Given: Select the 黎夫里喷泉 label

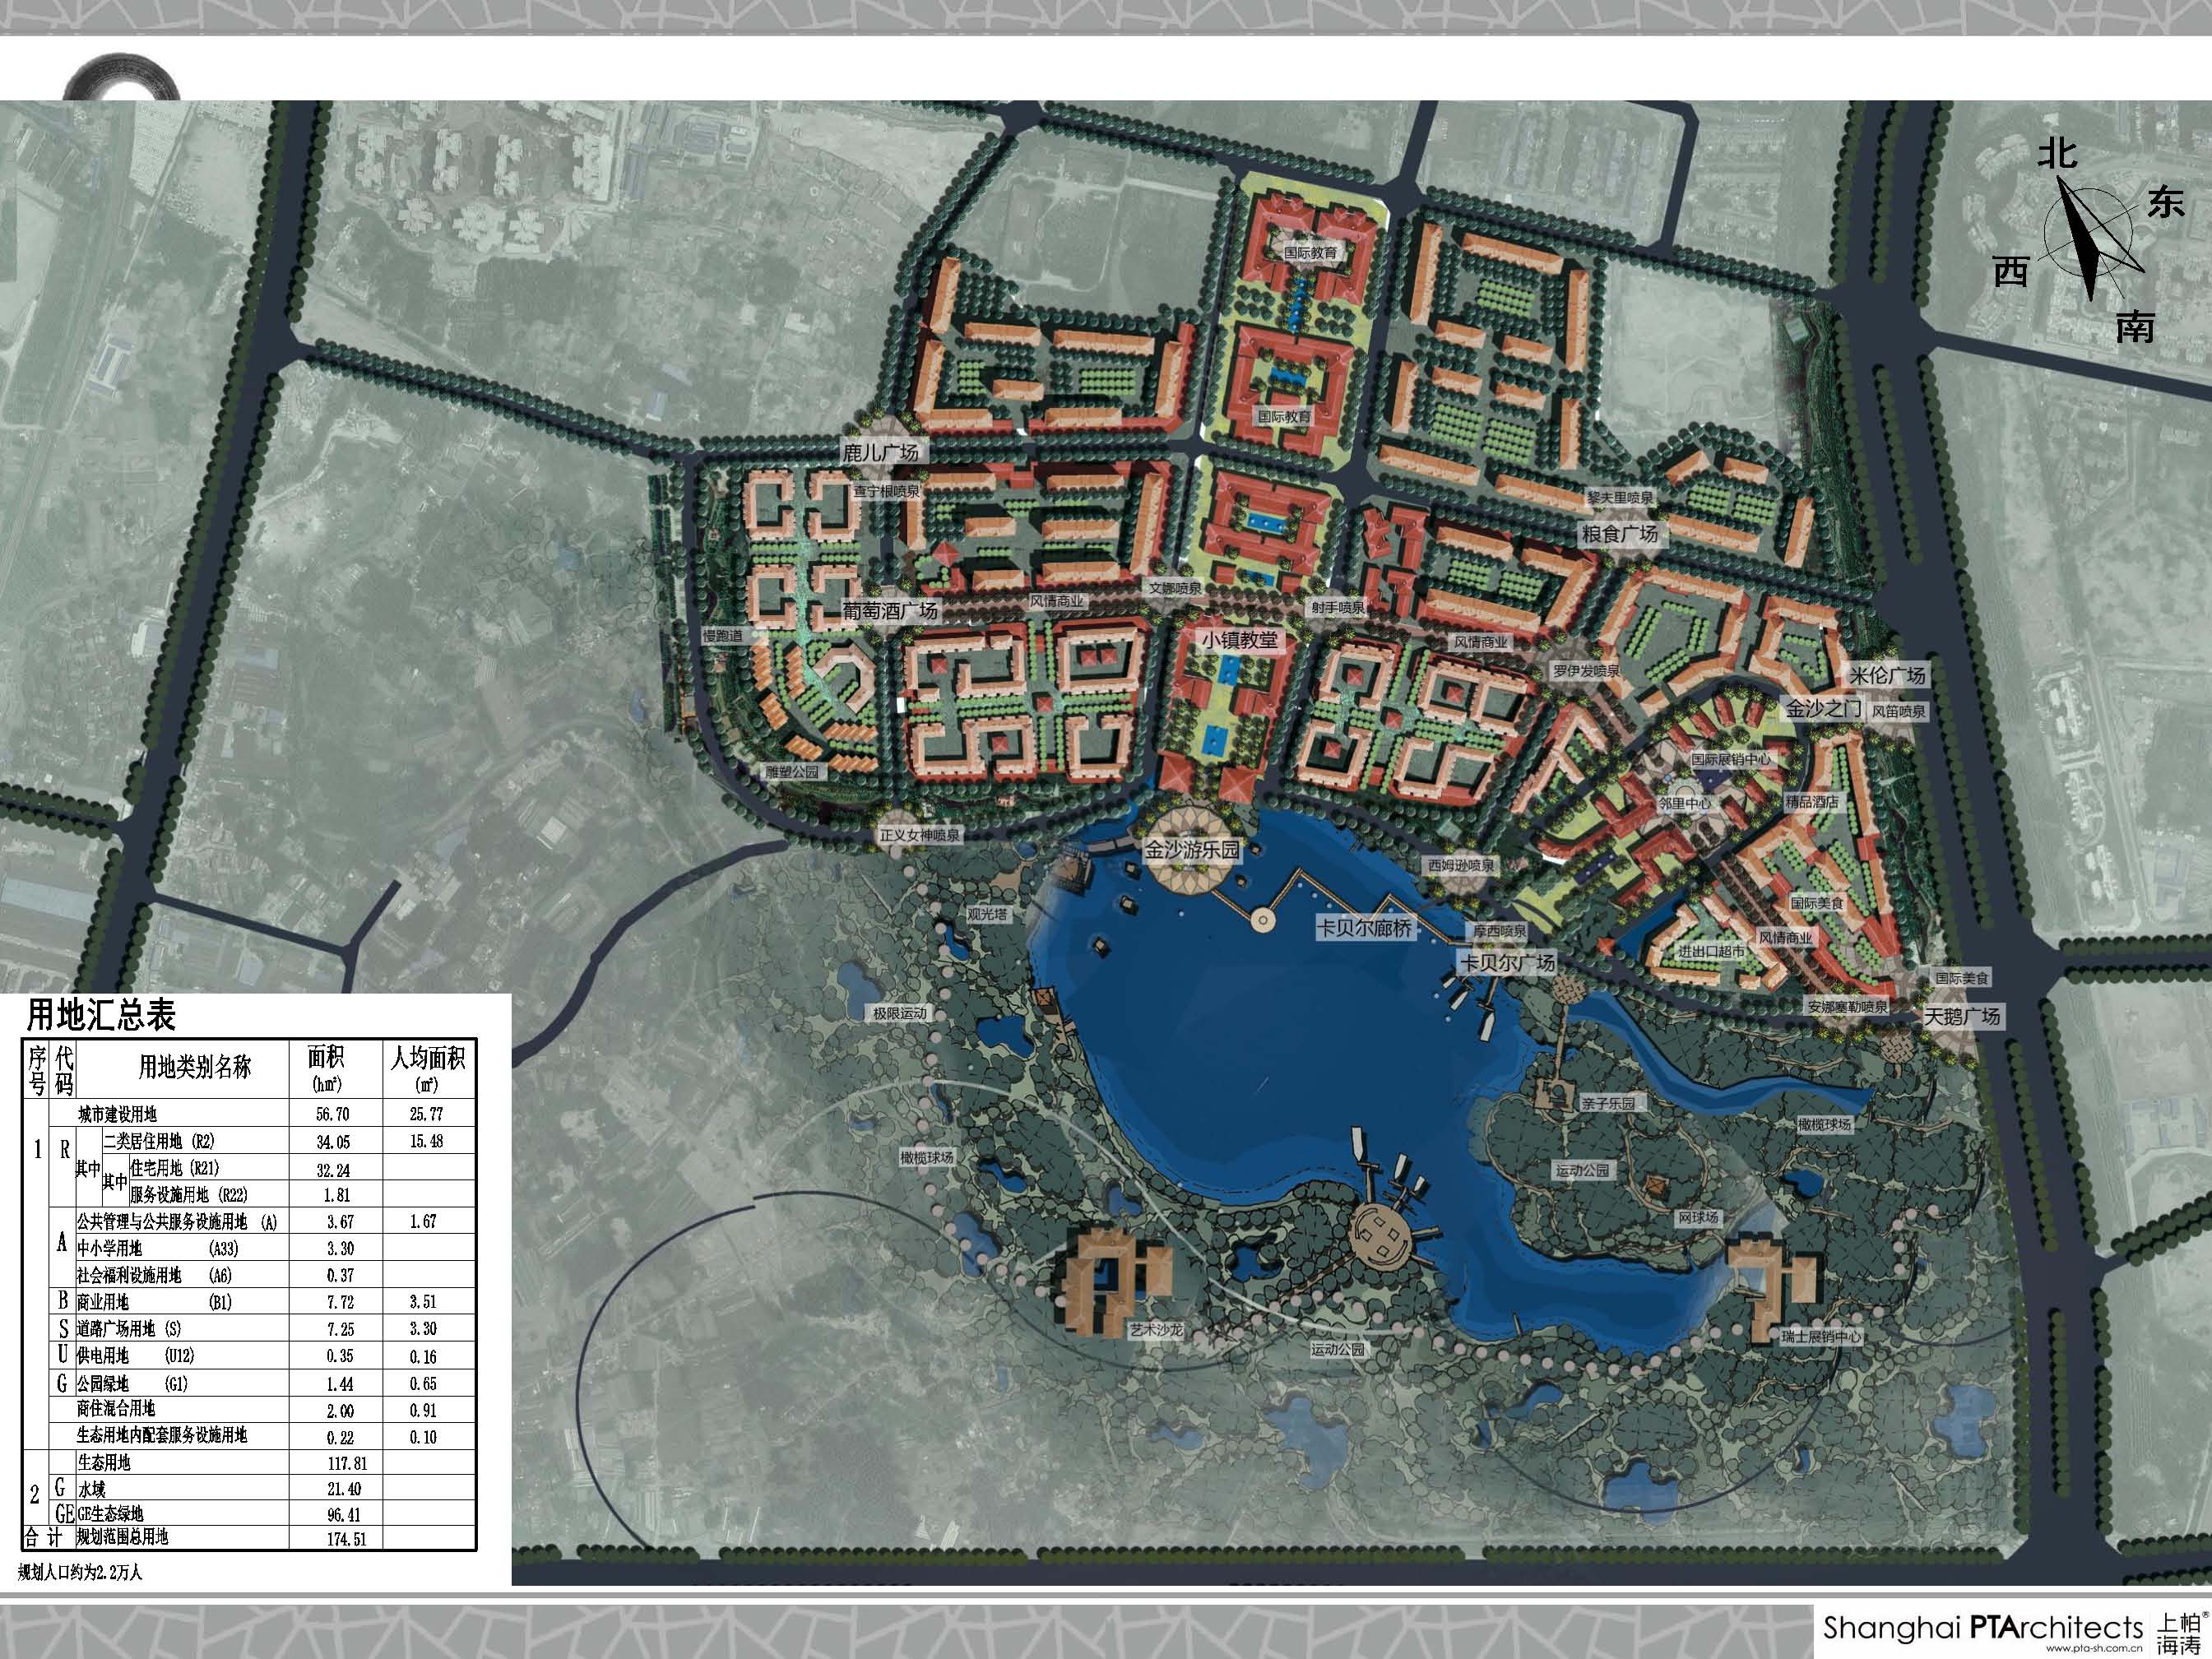Looking at the screenshot, I should (1620, 497).
